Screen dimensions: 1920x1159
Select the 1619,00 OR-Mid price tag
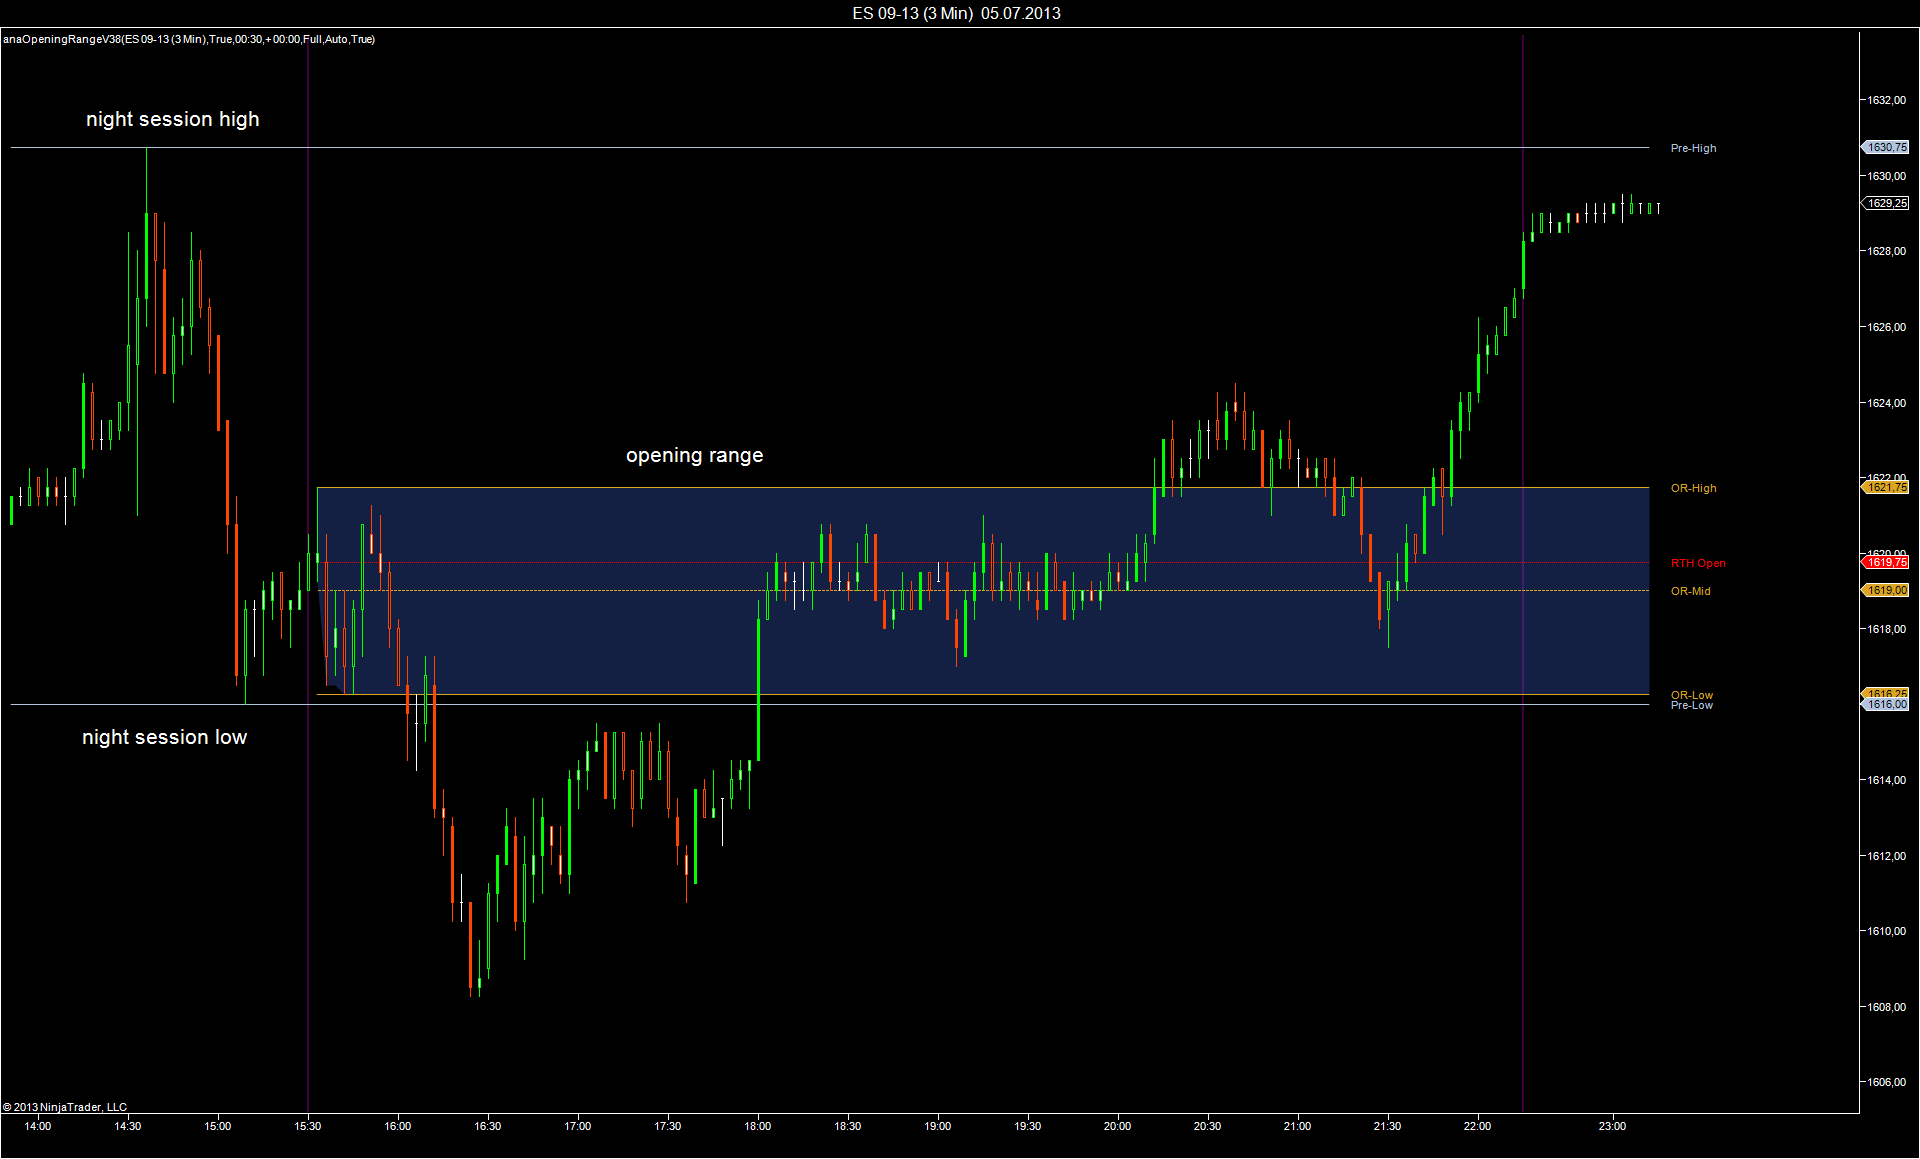click(1886, 590)
